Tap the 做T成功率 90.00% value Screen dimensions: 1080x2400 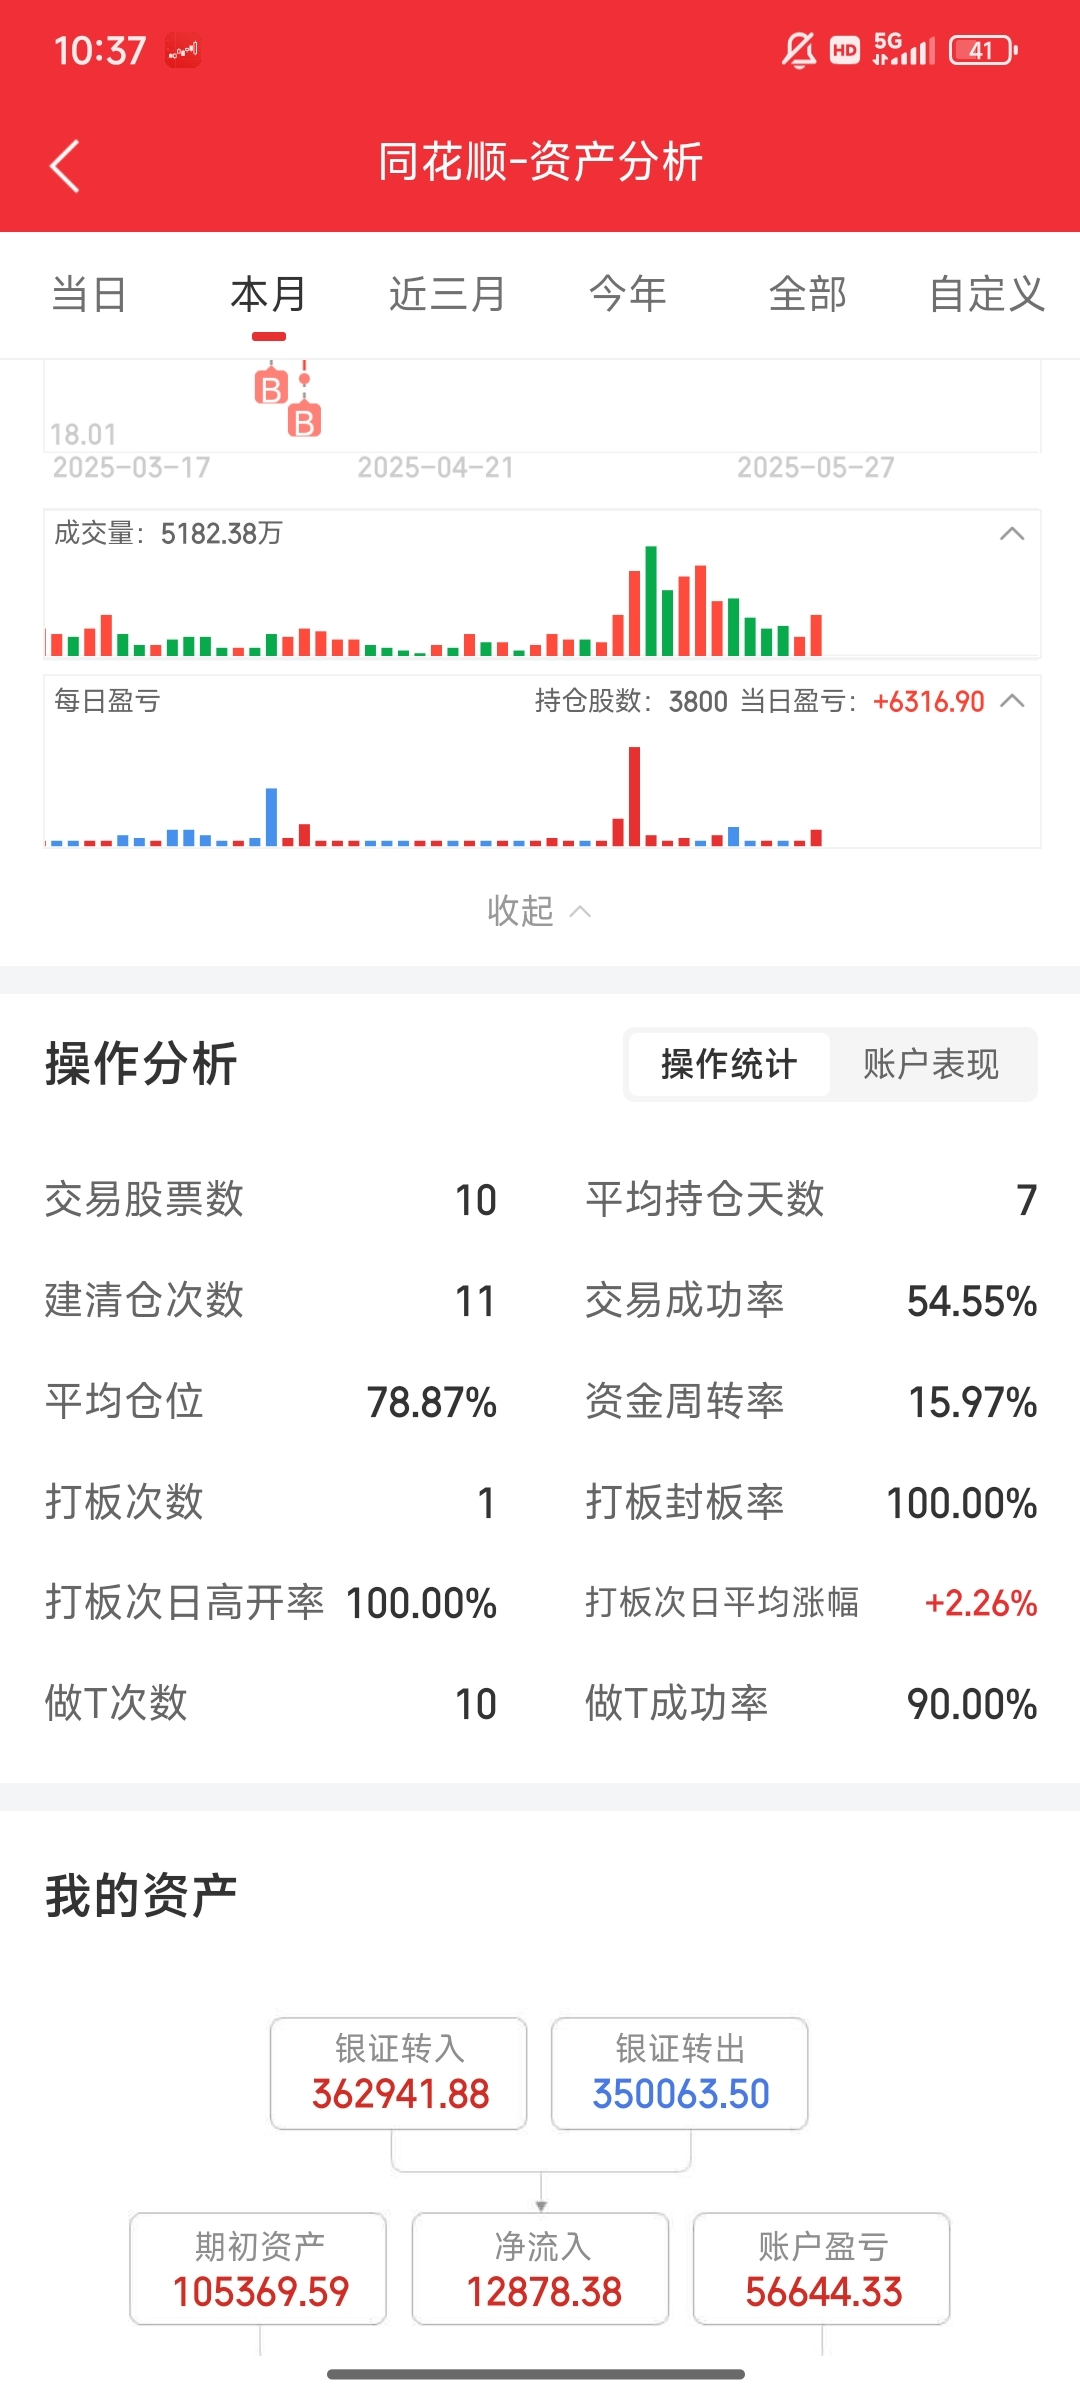(x=972, y=1704)
